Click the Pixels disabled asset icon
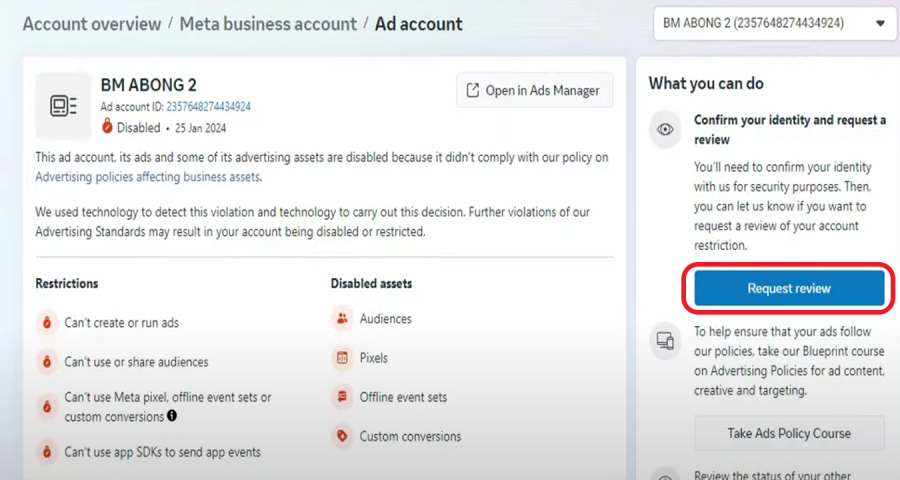Viewport: 900px width, 480px height. [342, 358]
